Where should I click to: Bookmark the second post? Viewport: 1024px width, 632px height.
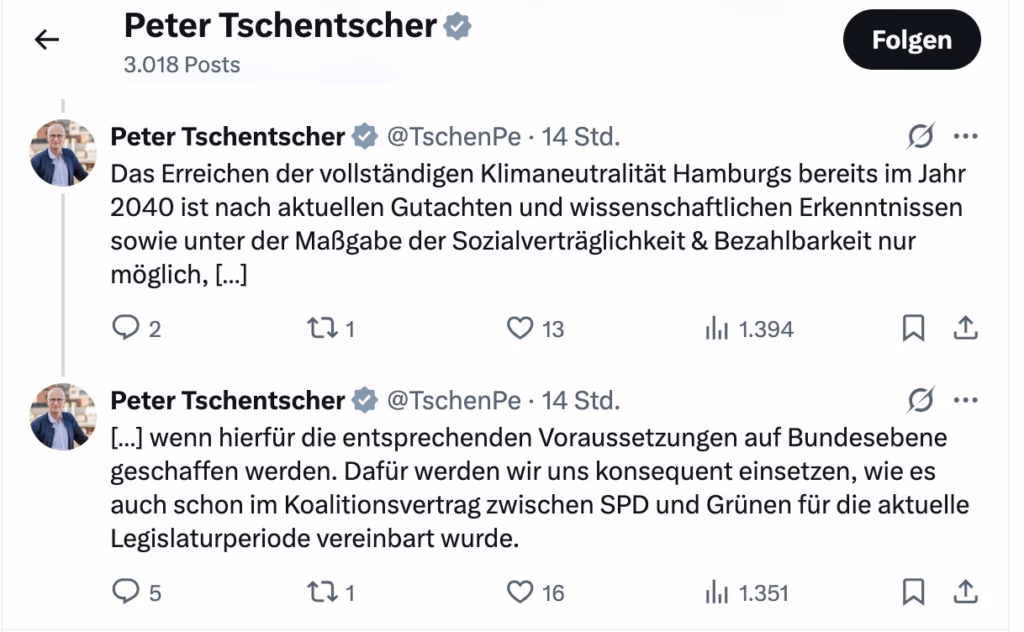[913, 593]
